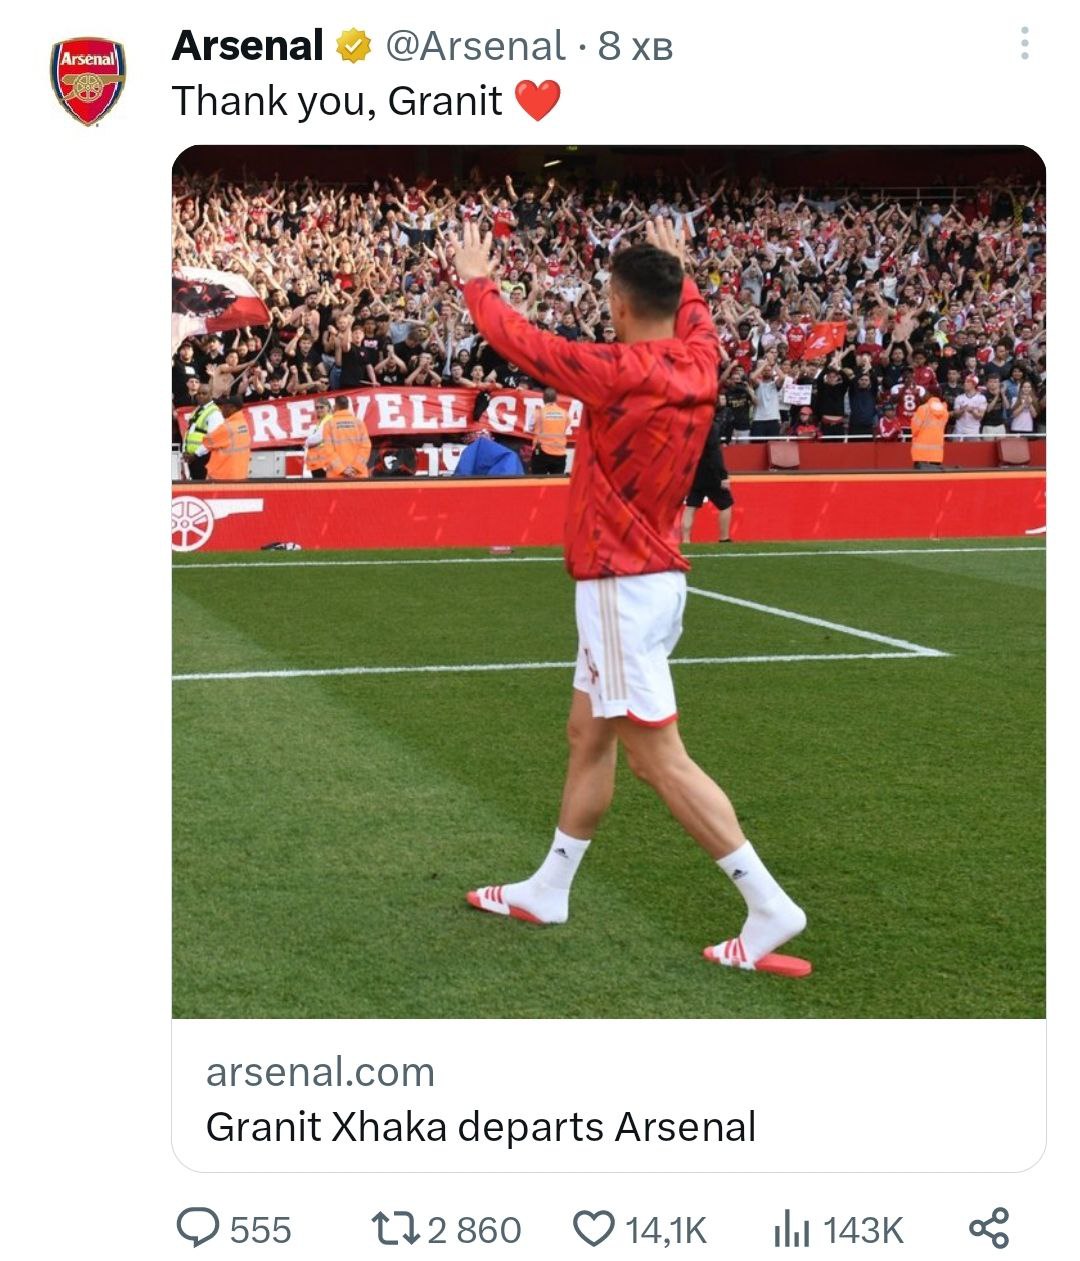
Task: Click the "Thank you, Granit" tweet text
Action: [x=337, y=101]
